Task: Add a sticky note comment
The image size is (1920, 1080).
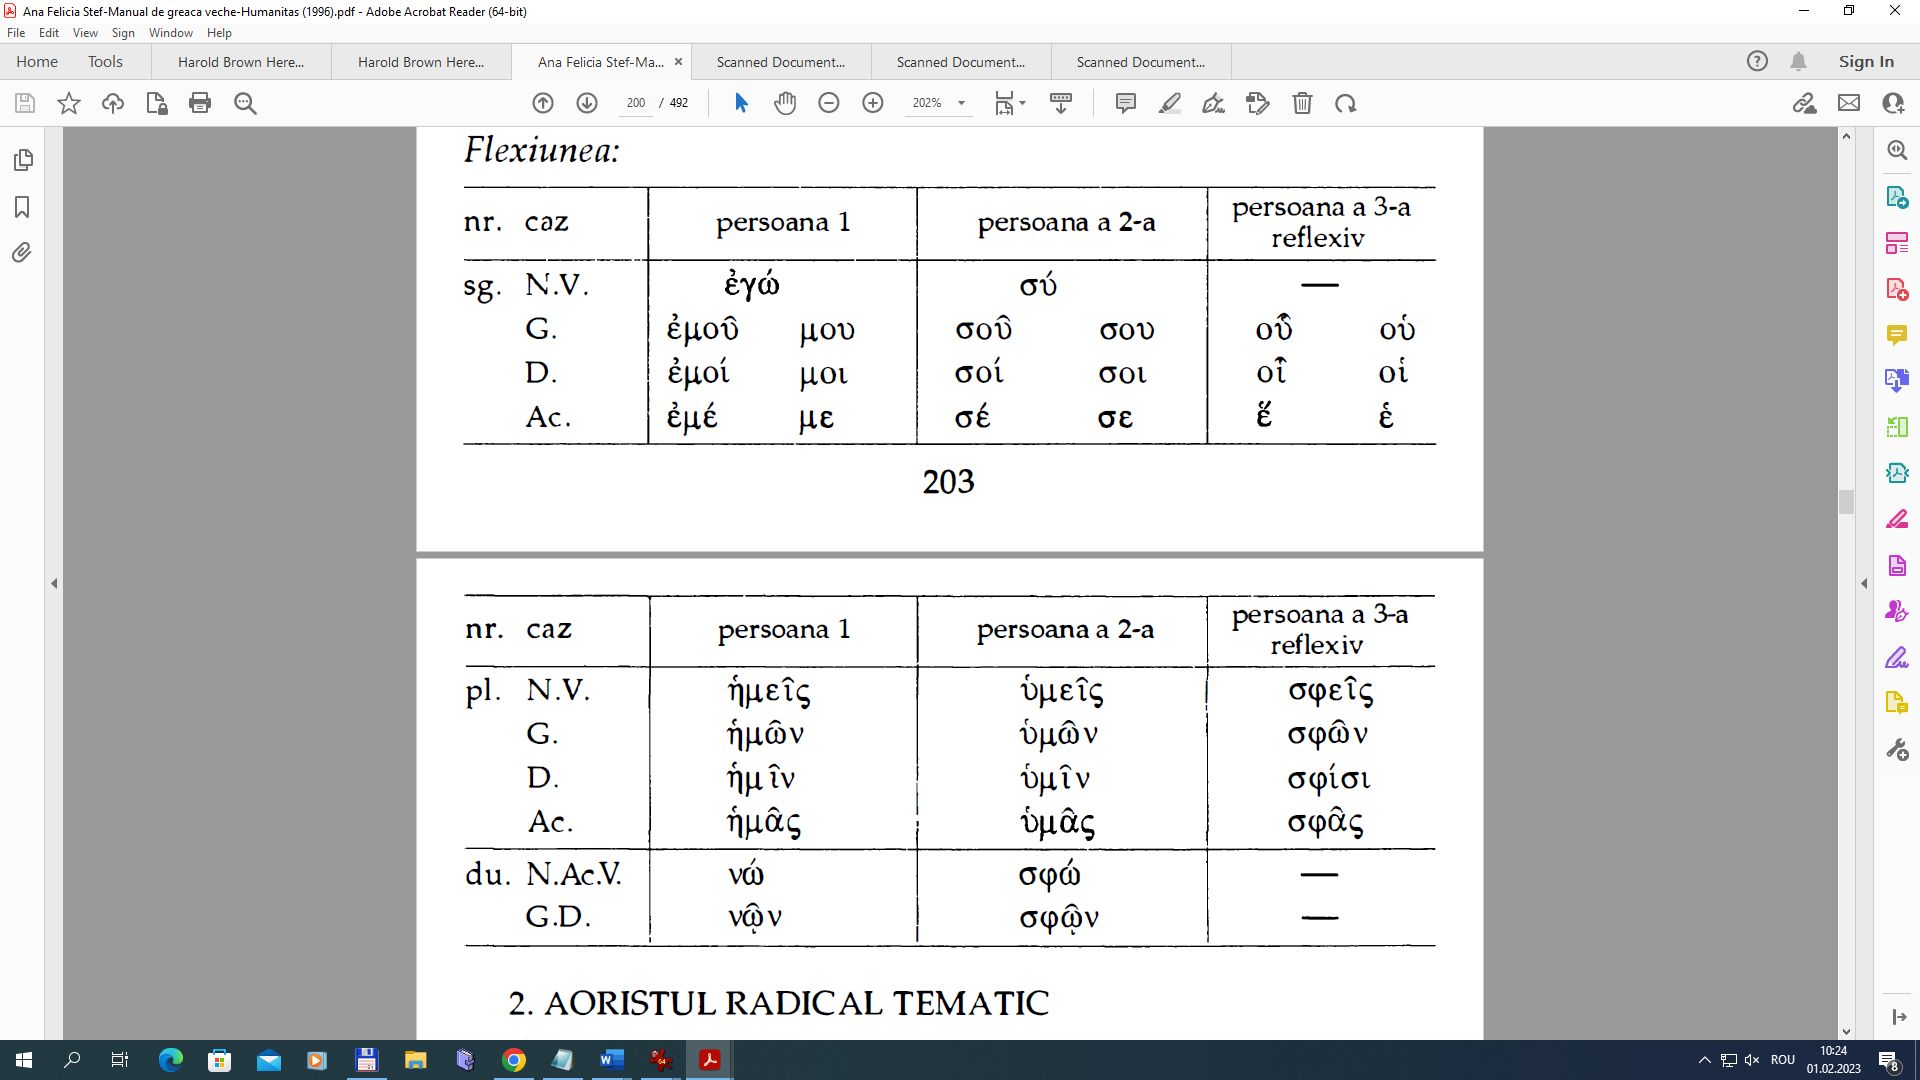Action: tap(1125, 103)
